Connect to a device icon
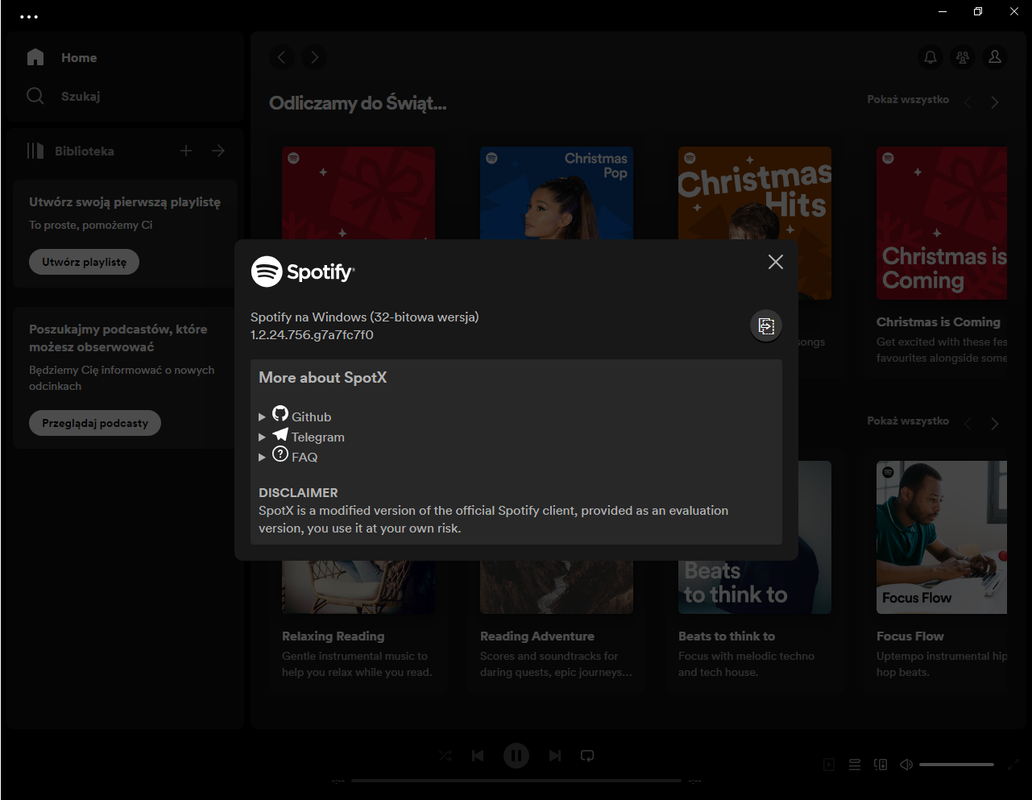The image size is (1032, 800). coord(880,764)
